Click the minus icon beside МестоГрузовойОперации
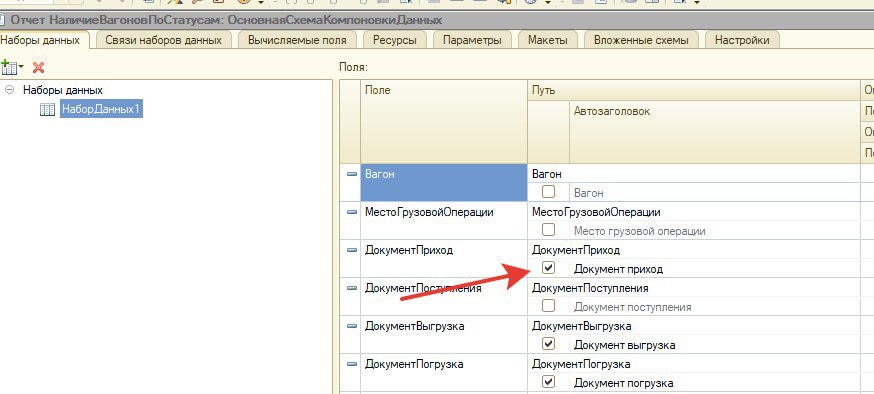Viewport: 874px width, 394px height. (351, 212)
